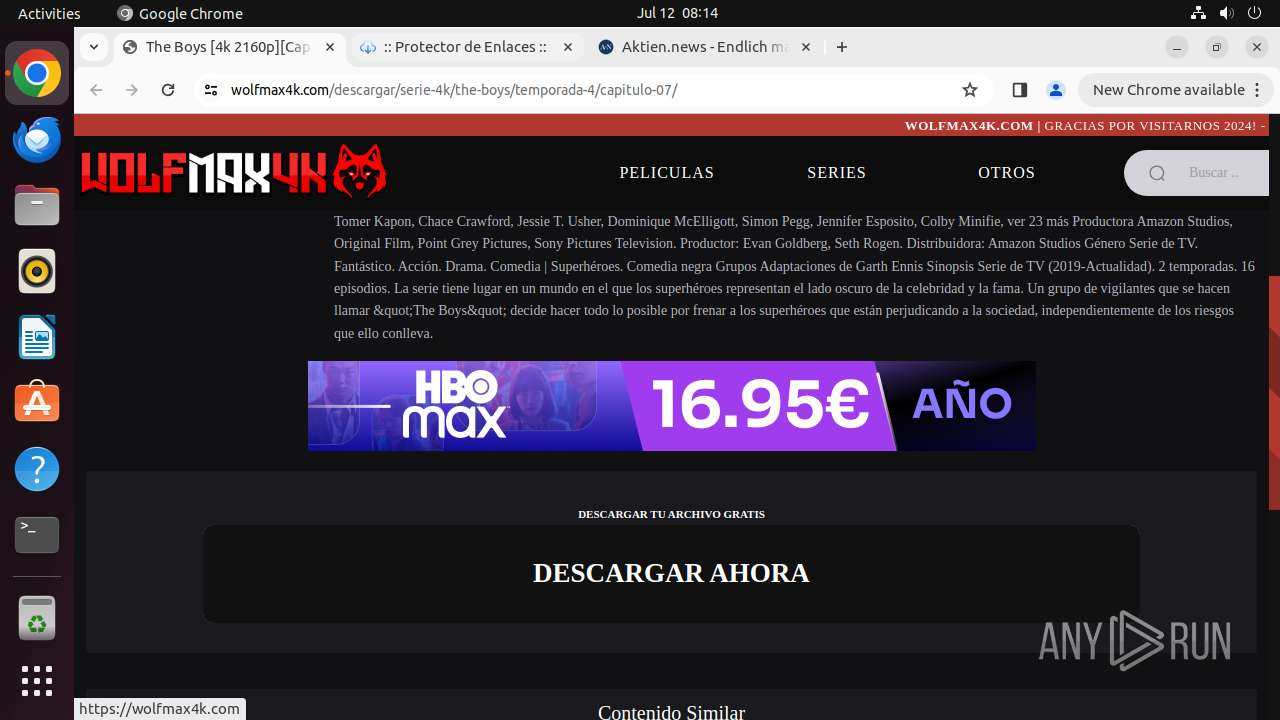Screen dimensions: 1280x720
Task: Open Ubuntu Software store in the dock
Action: 37,403
